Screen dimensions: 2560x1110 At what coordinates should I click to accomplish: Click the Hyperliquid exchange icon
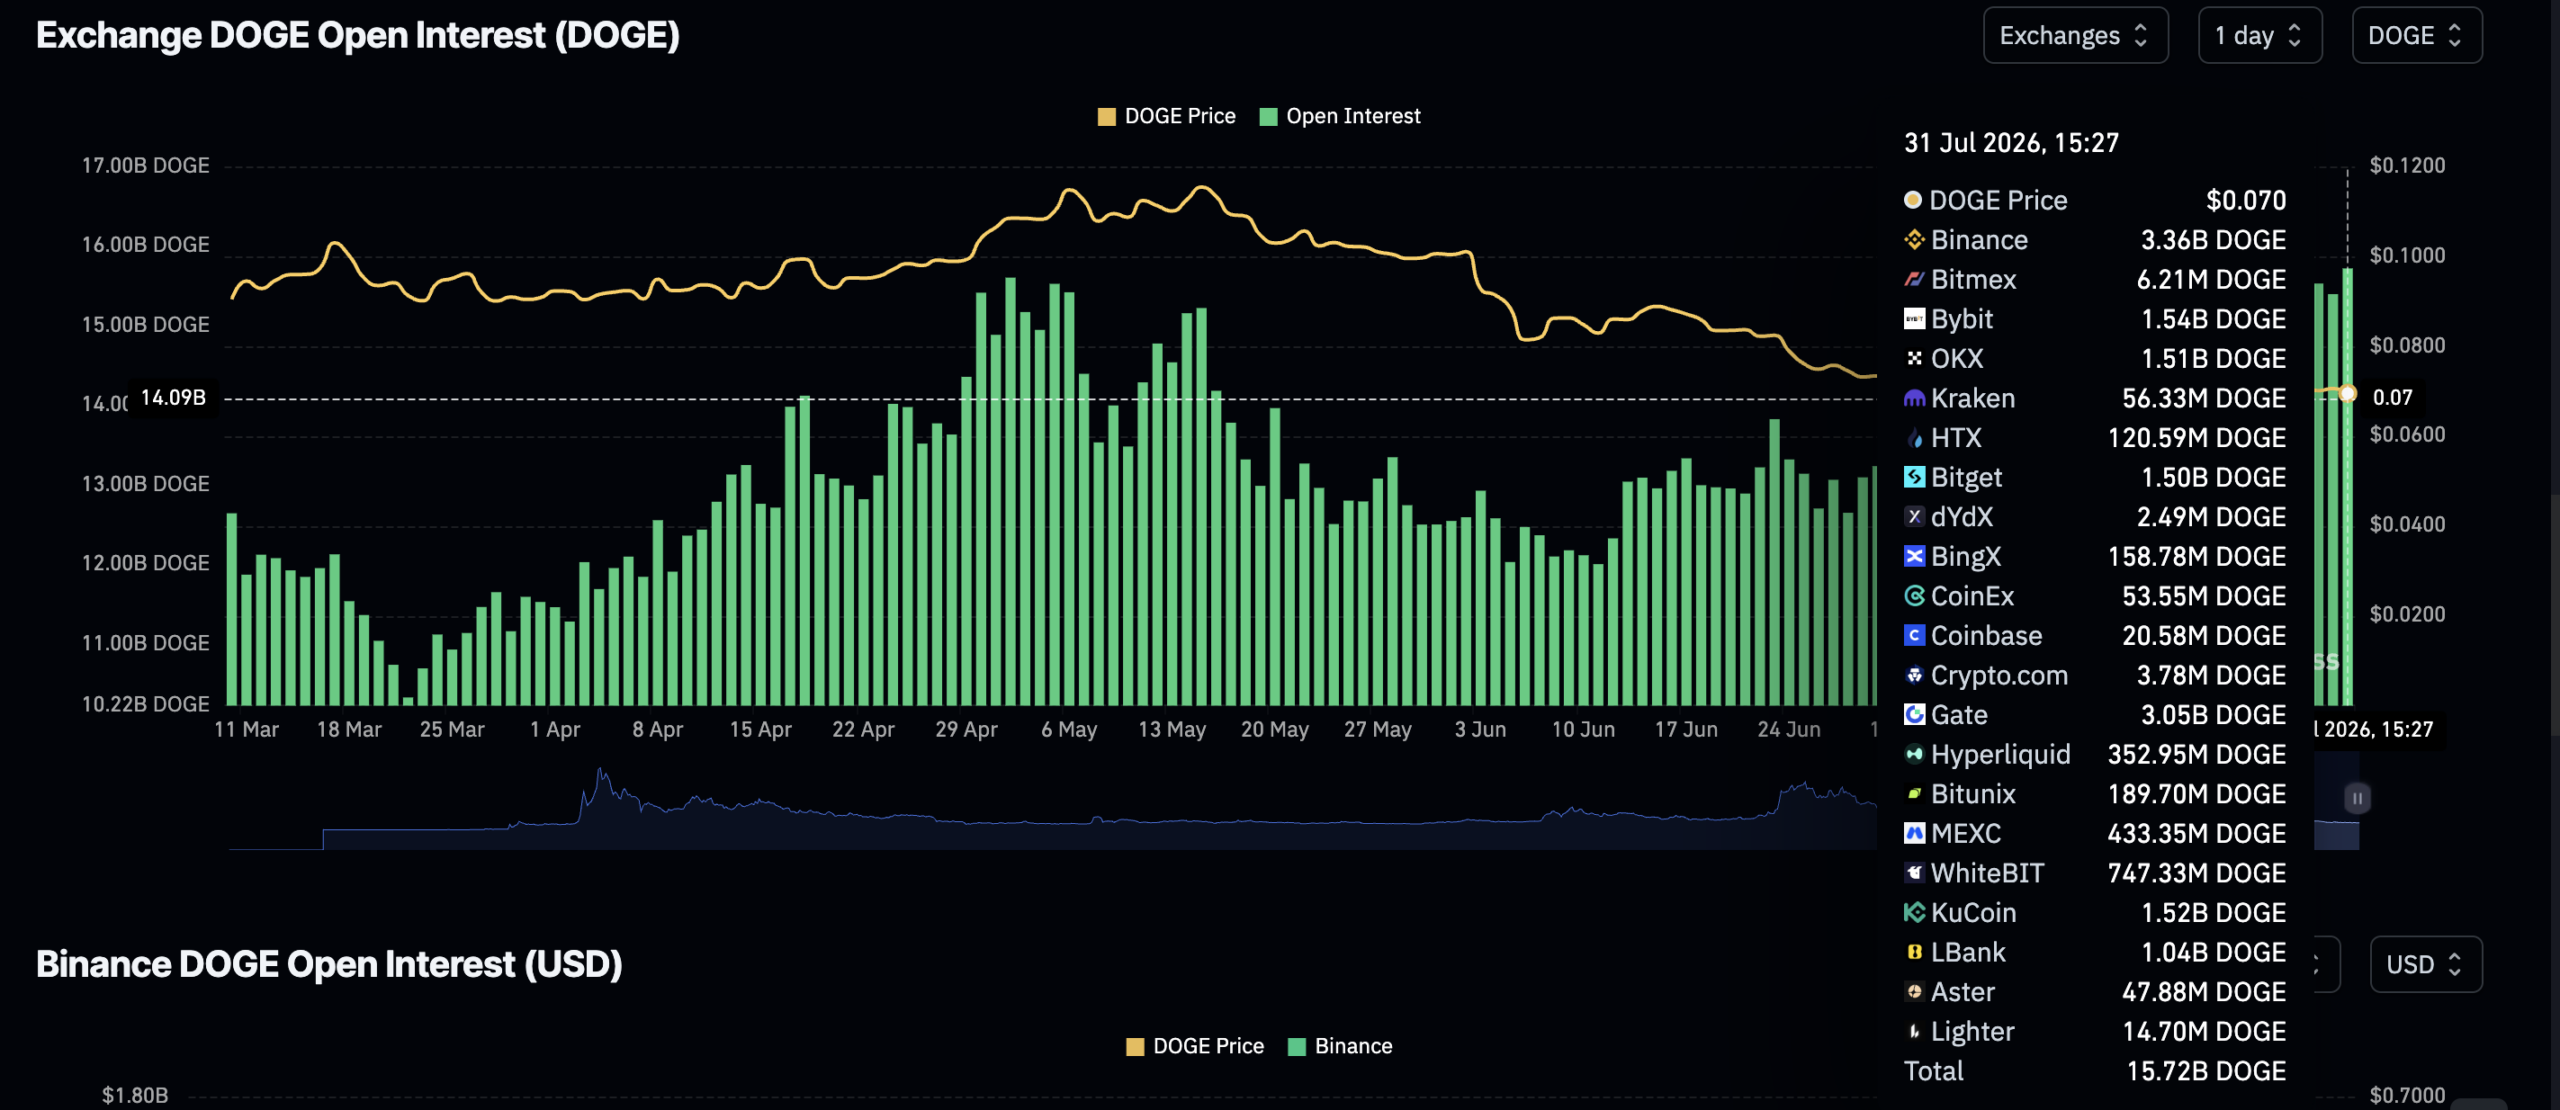(x=1914, y=754)
